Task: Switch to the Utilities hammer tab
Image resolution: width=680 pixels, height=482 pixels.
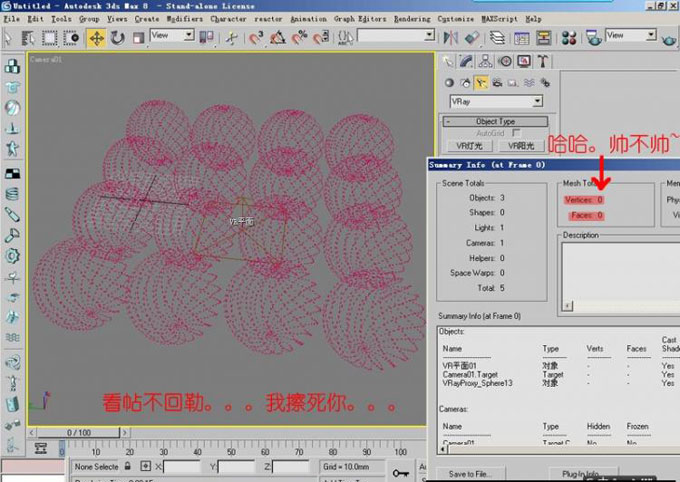Action: click(543, 62)
